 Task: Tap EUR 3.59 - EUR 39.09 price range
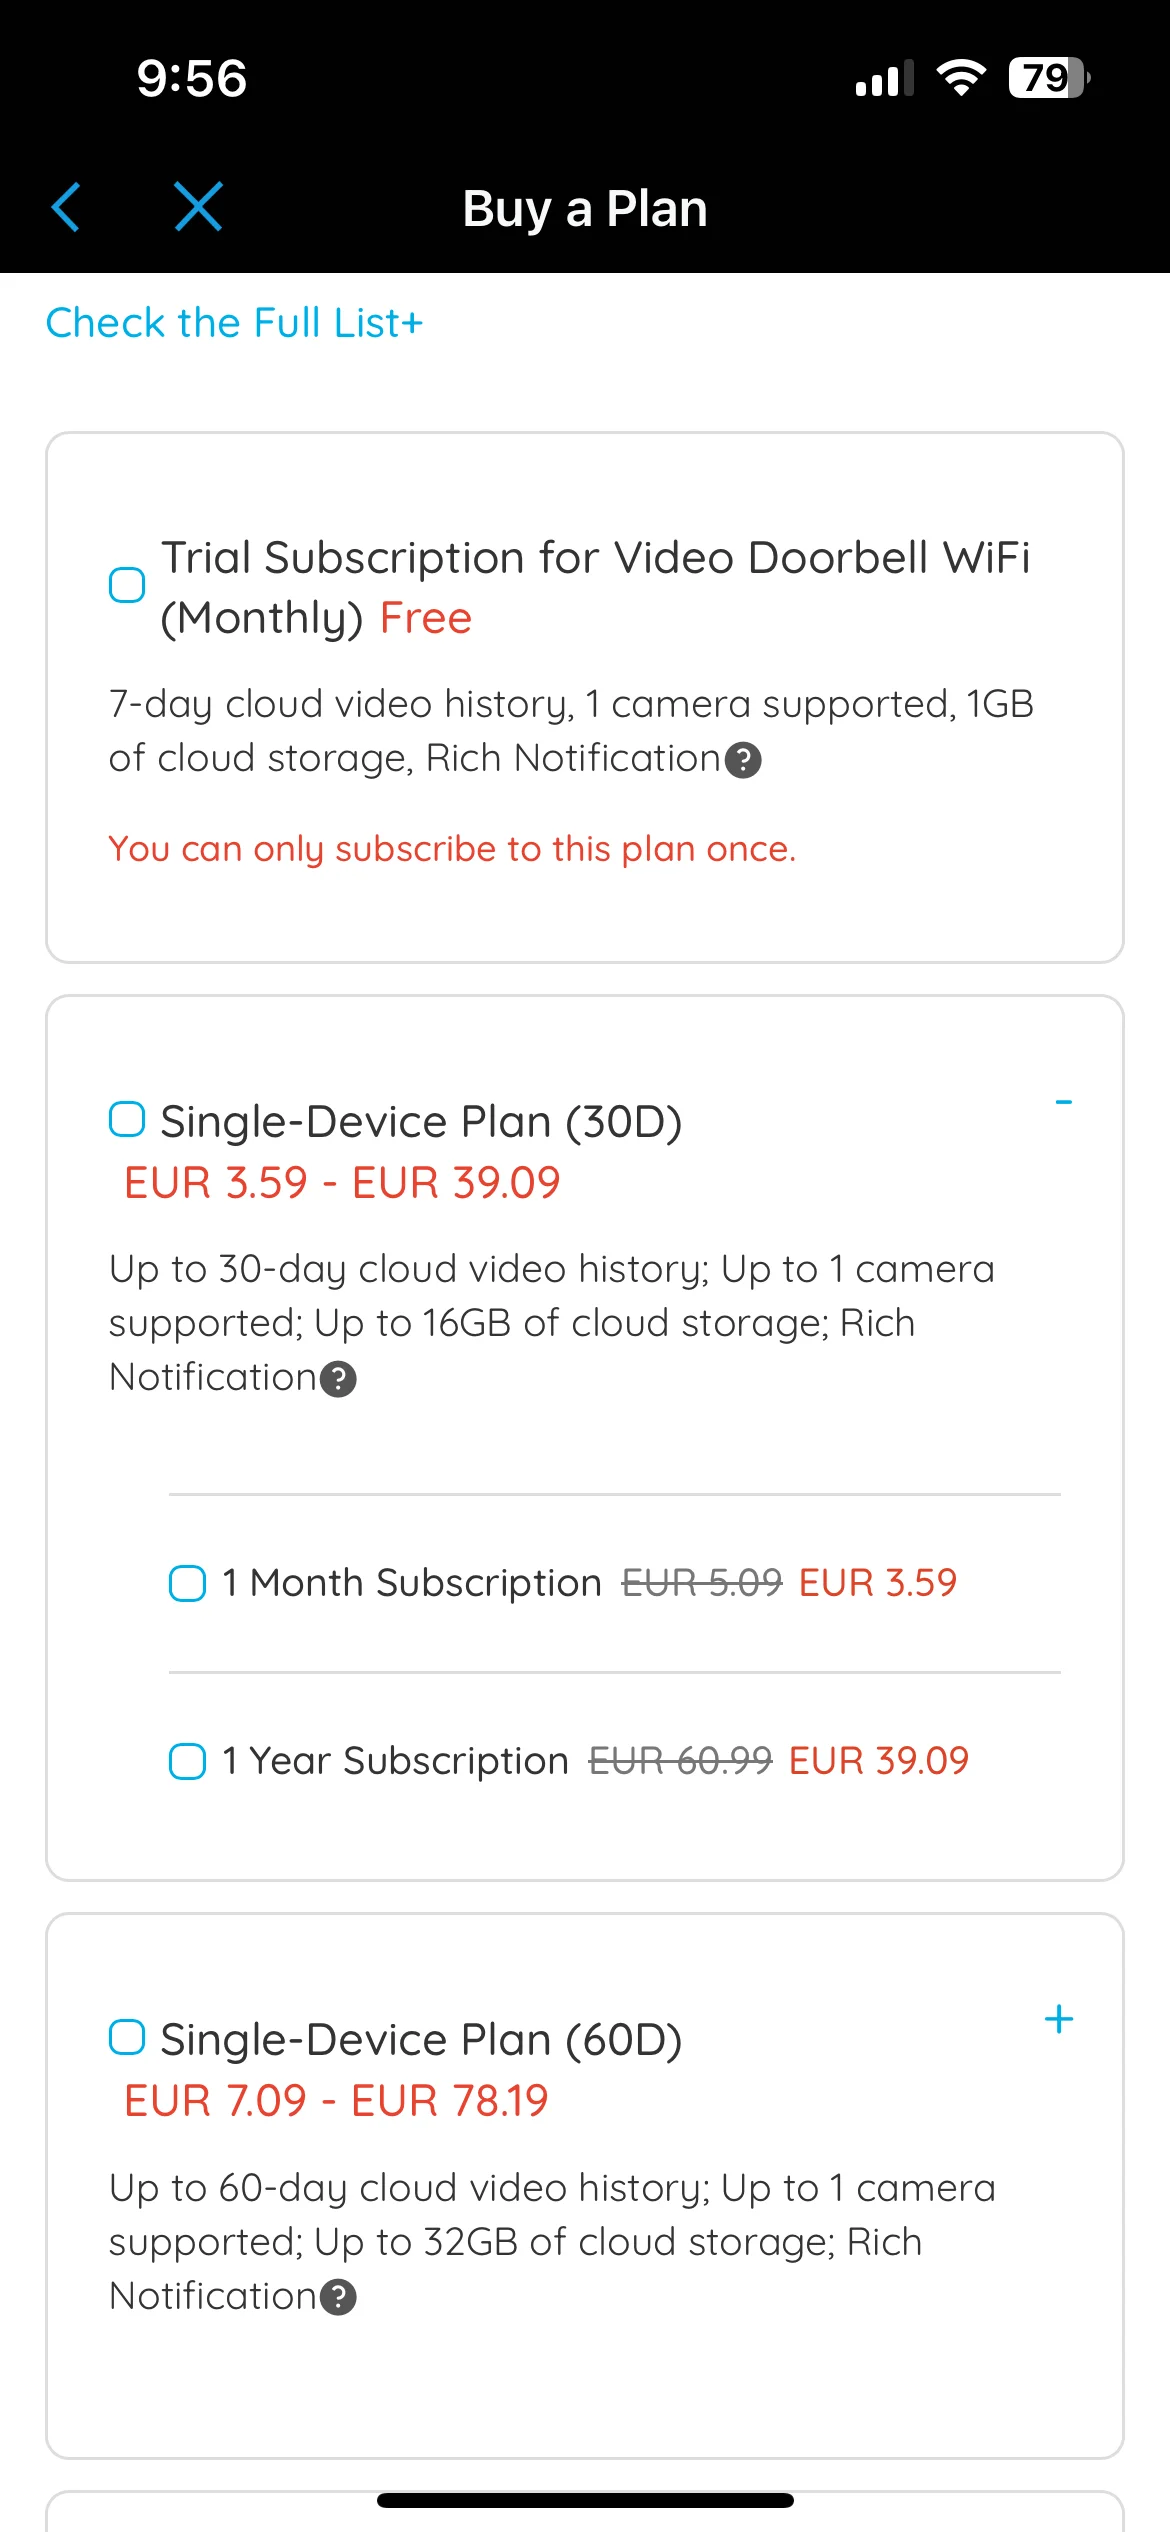pyautogui.click(x=342, y=1183)
